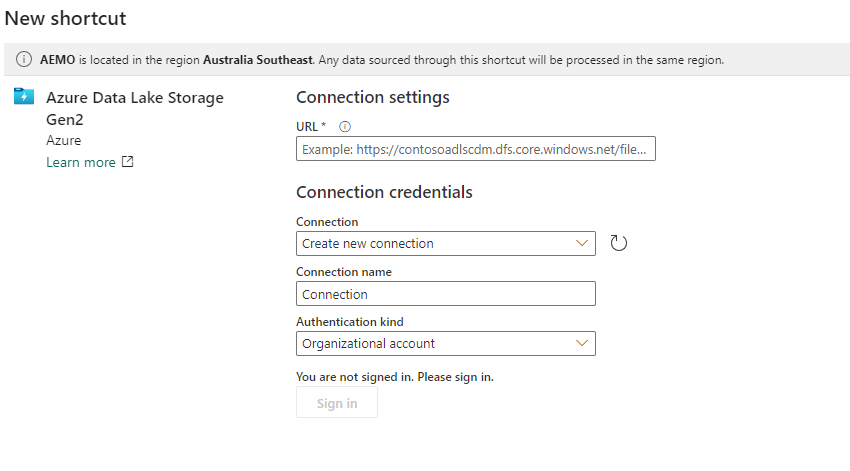Click the 'Connection name' label
This screenshot has width=850, height=471.
pyautogui.click(x=344, y=272)
